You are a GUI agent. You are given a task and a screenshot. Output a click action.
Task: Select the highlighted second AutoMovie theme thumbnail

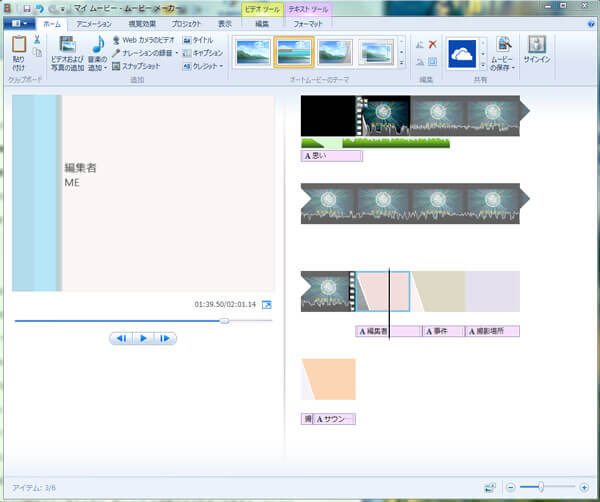tap(294, 52)
